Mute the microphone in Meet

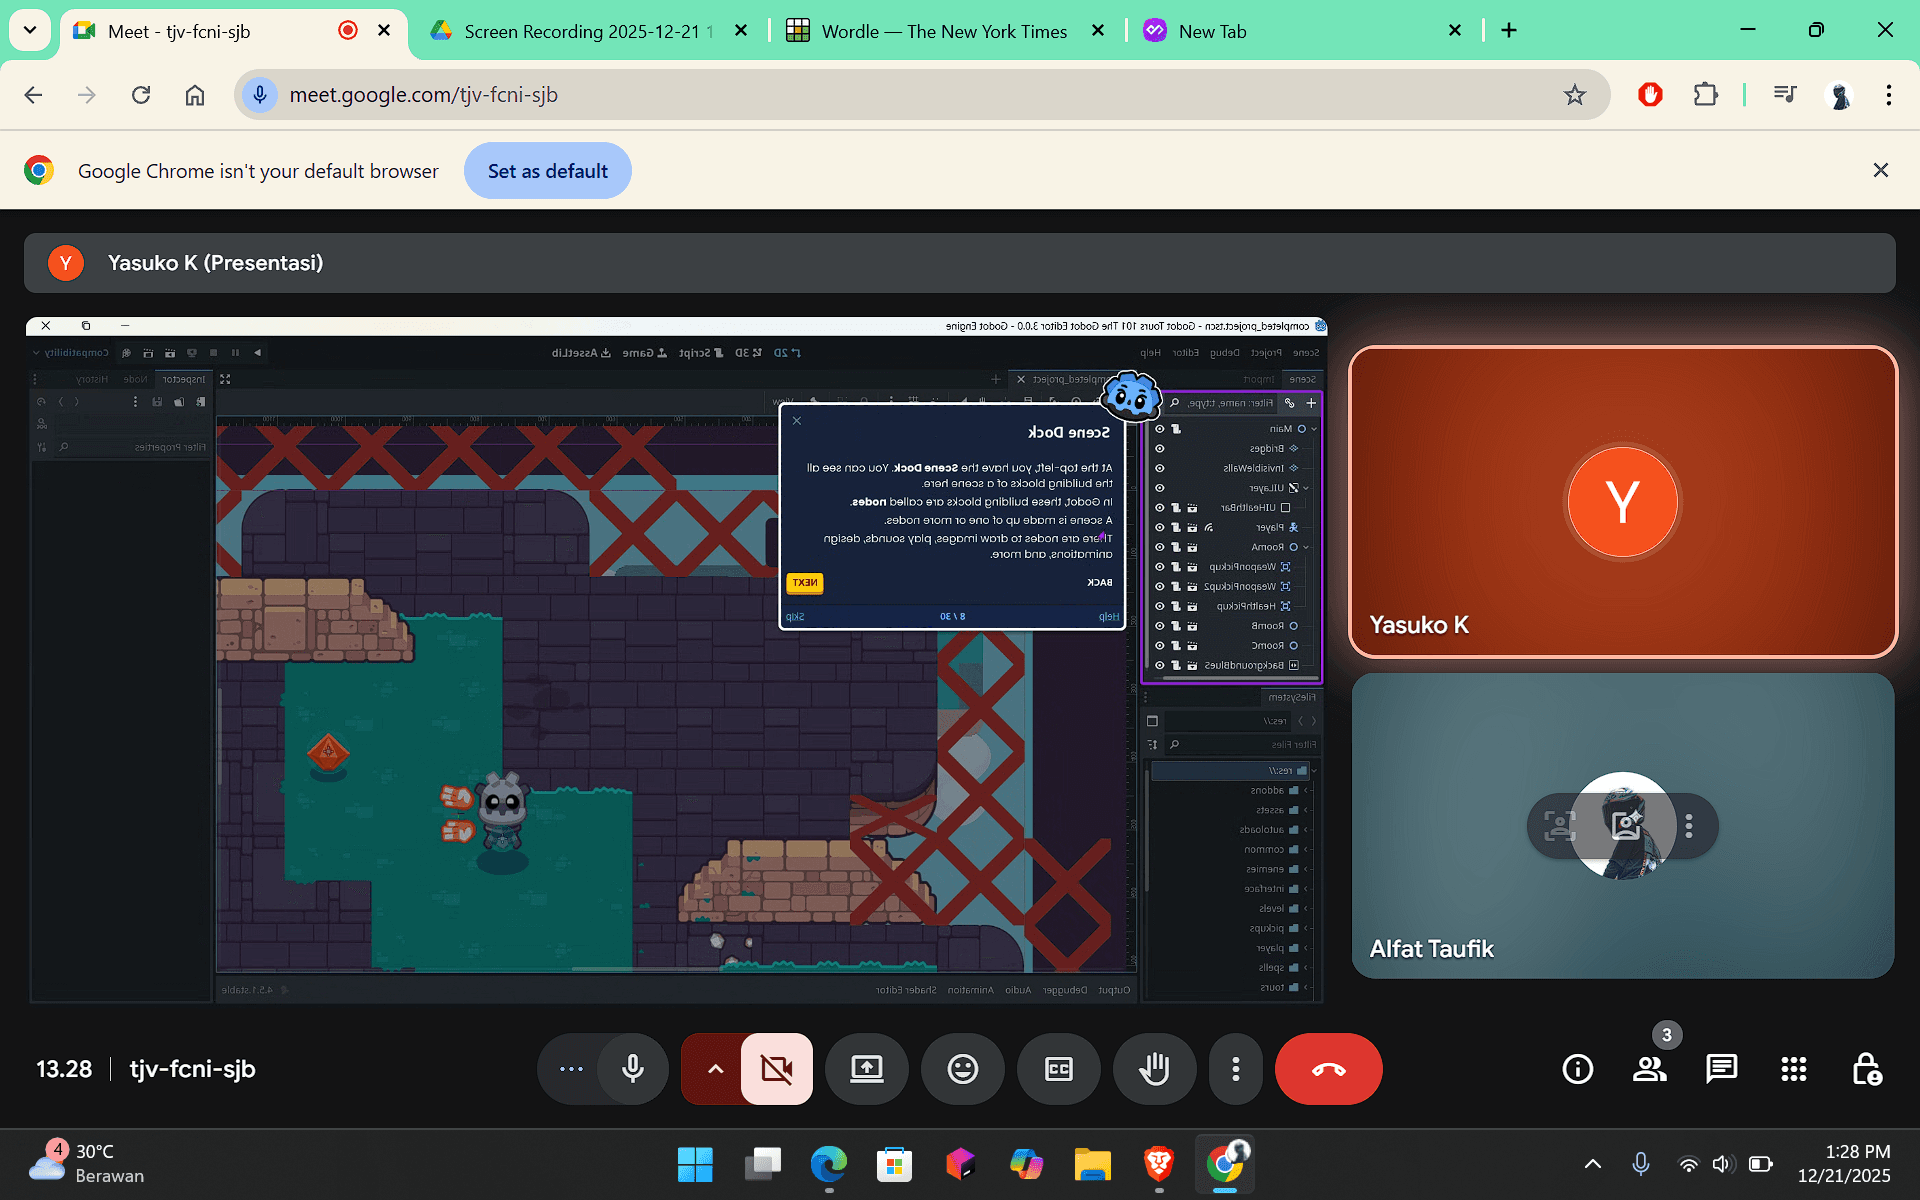632,1069
